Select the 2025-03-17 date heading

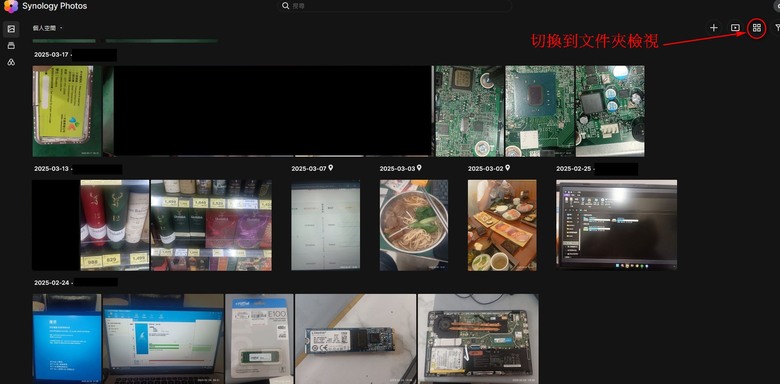(51, 55)
